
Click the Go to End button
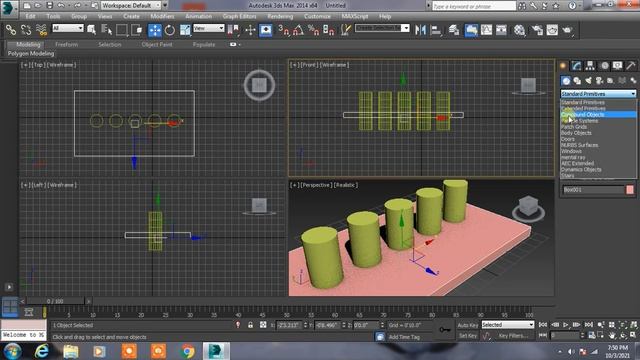[589, 325]
